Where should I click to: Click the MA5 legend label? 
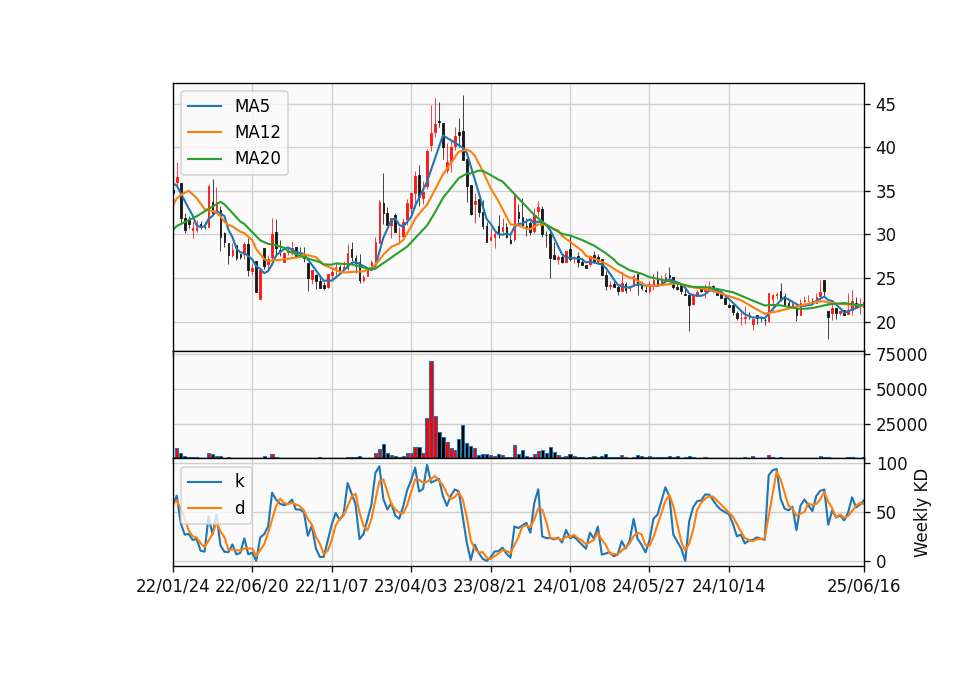pyautogui.click(x=252, y=106)
